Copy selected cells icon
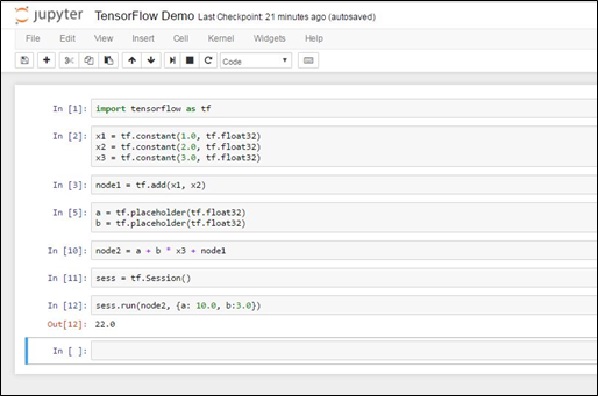 click(89, 60)
